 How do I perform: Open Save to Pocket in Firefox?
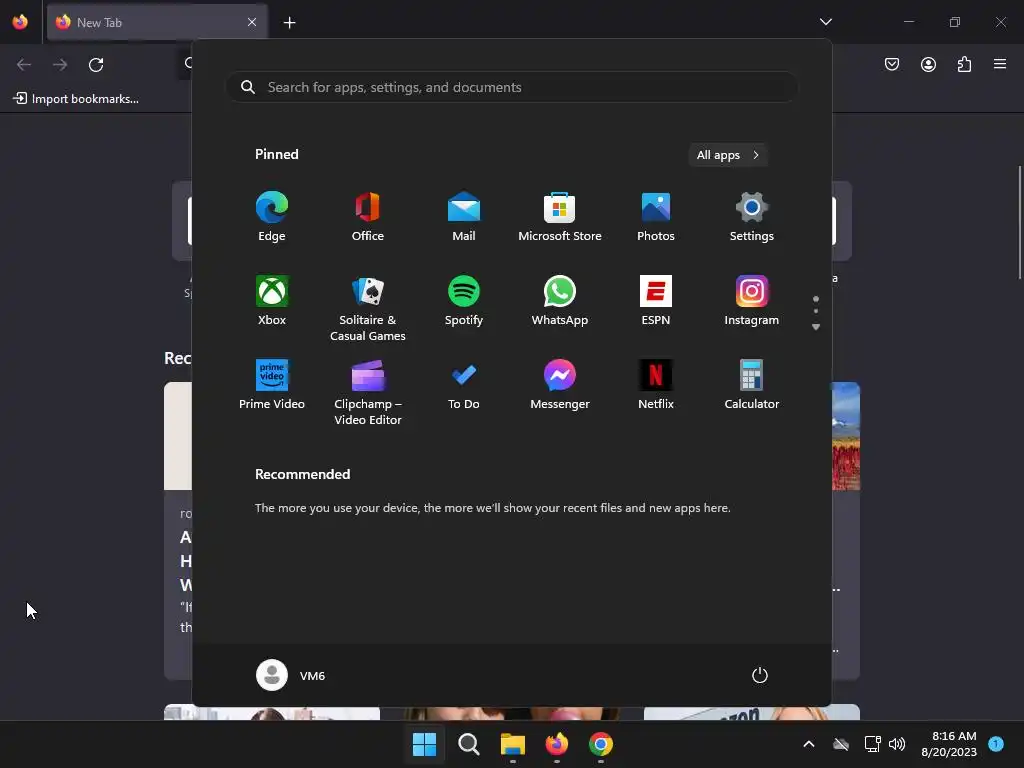(892, 64)
